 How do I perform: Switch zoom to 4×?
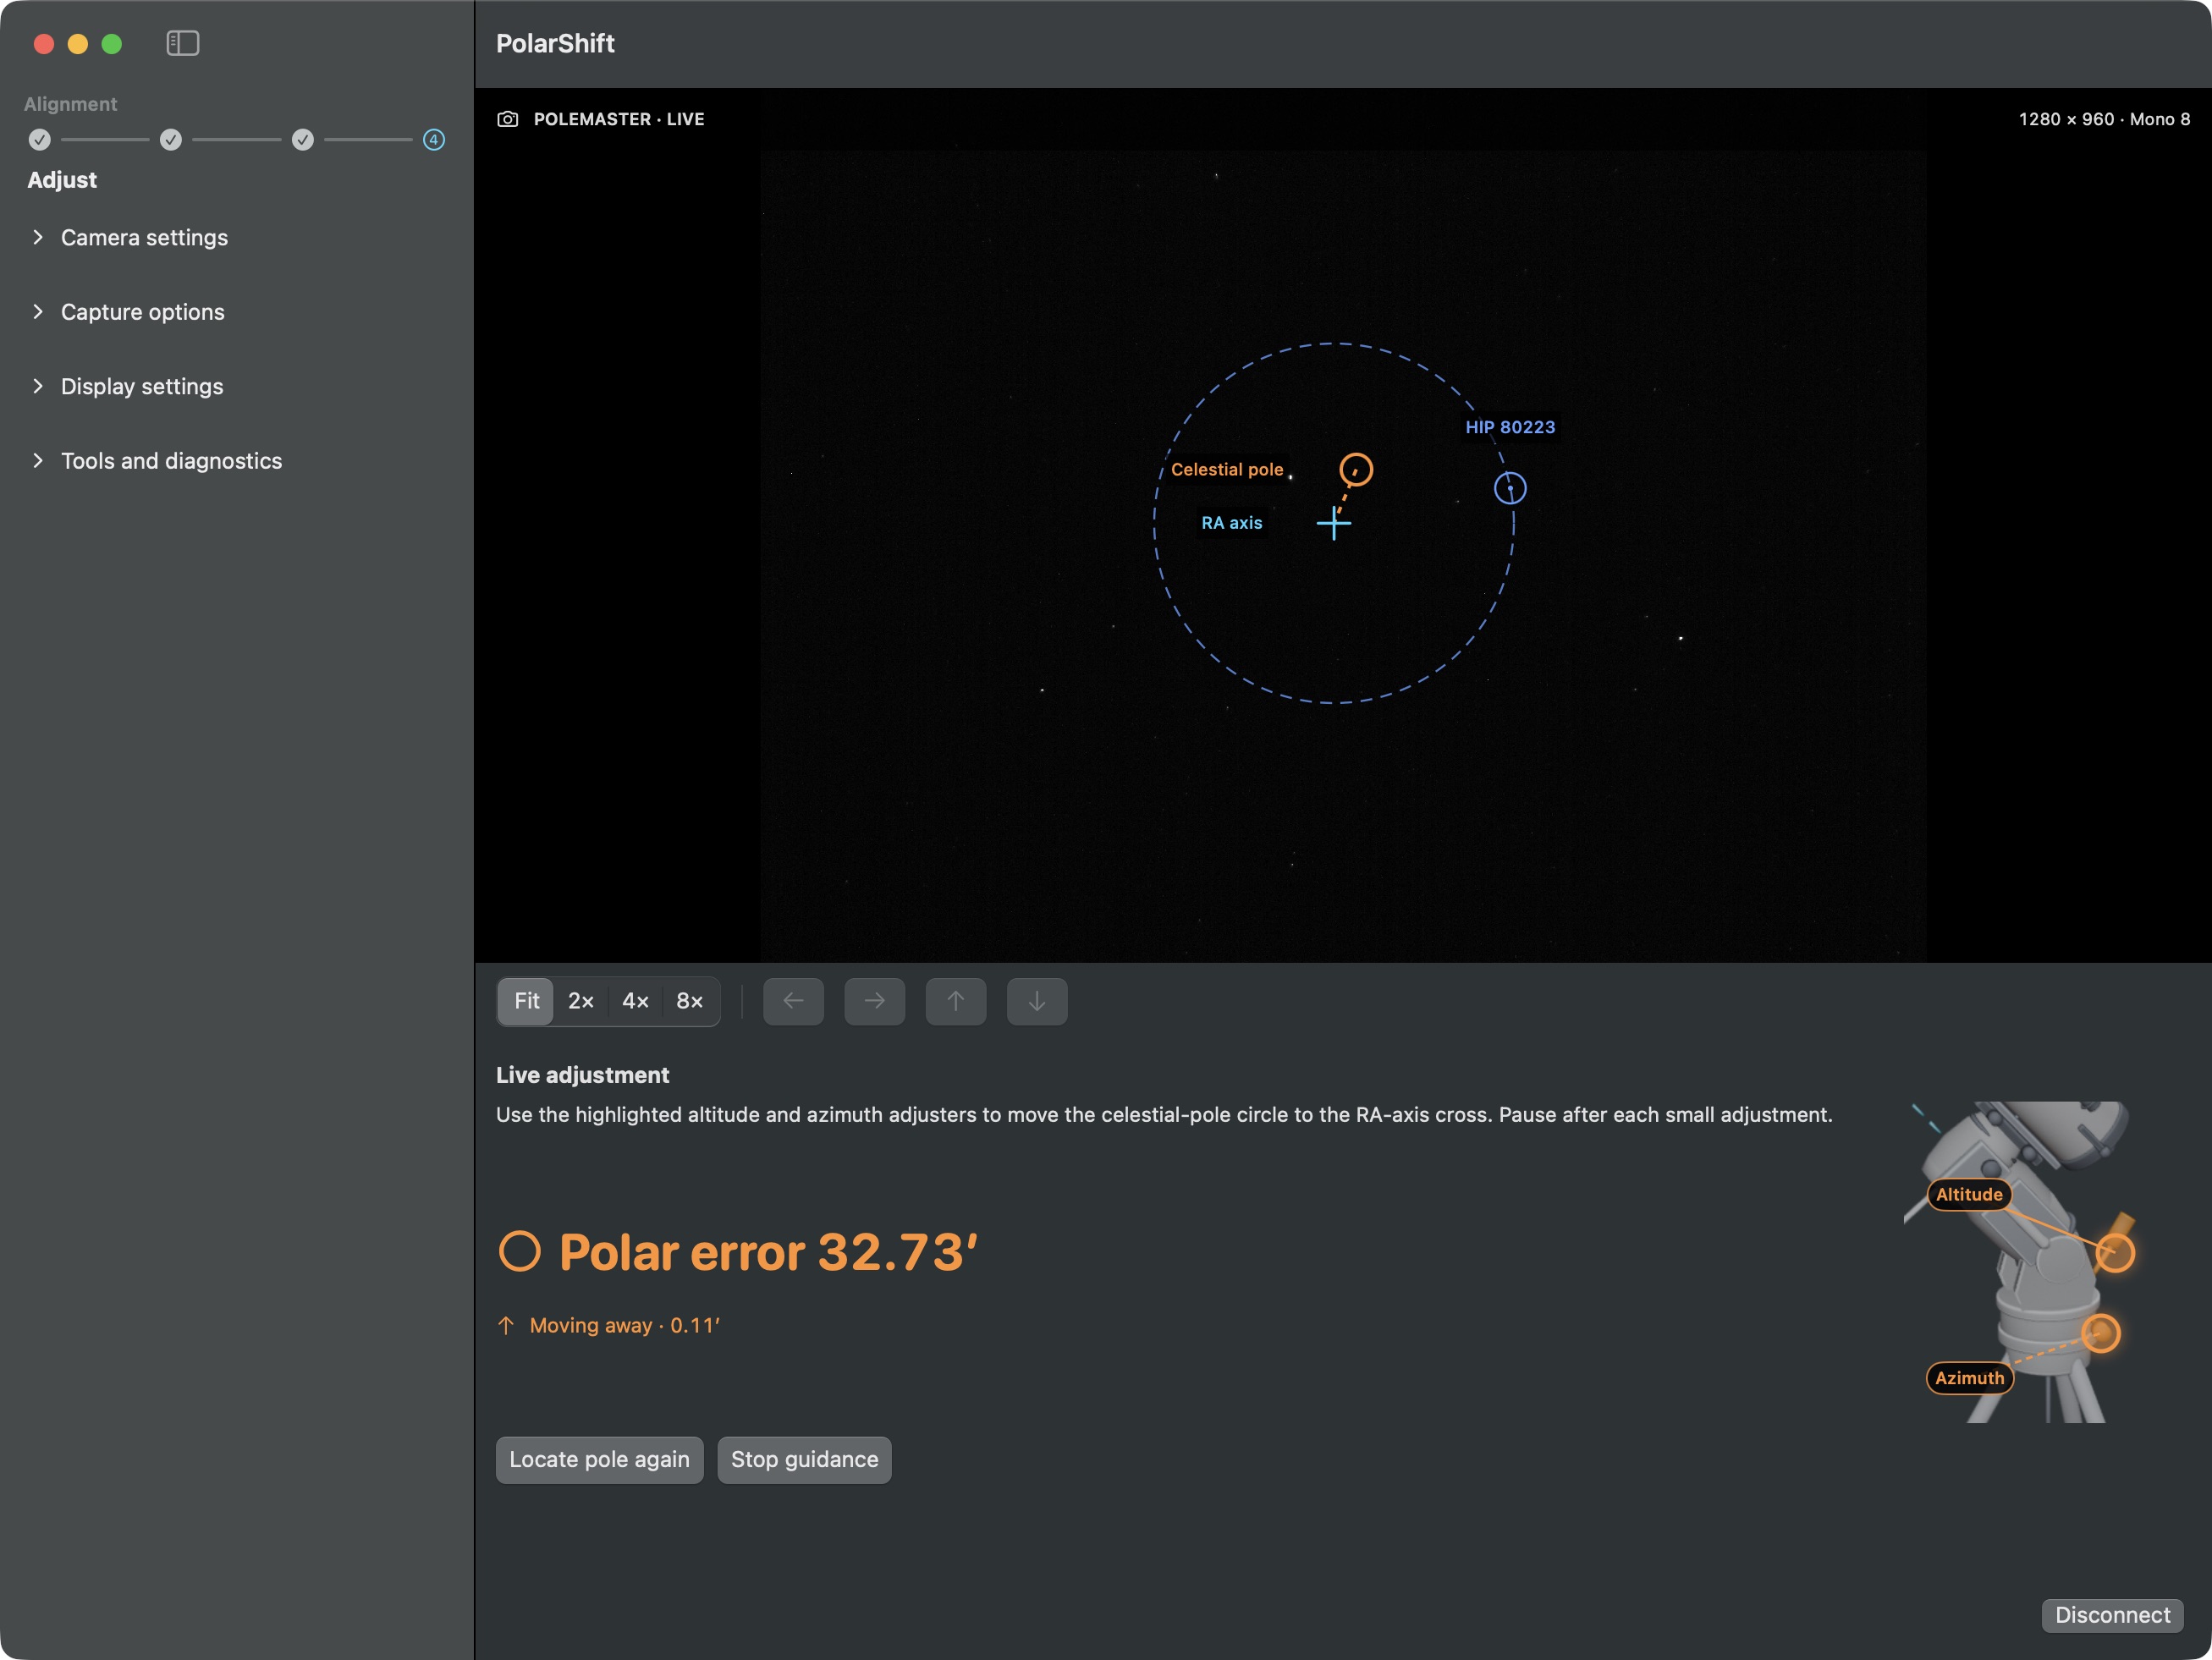pos(635,1001)
